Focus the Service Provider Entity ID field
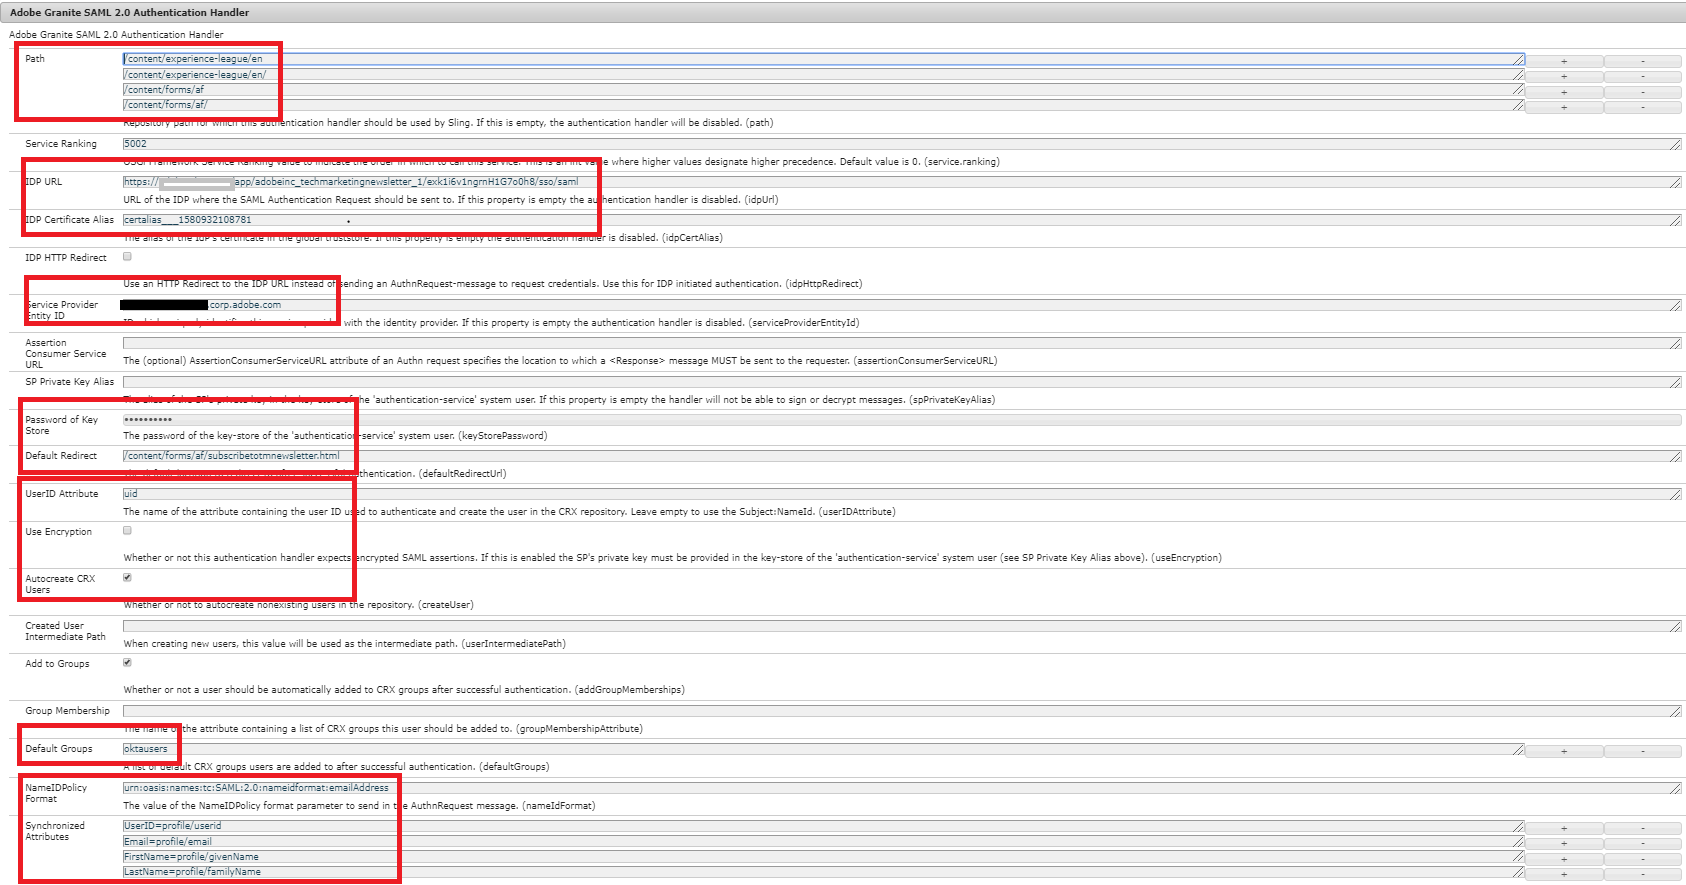 tap(902, 305)
